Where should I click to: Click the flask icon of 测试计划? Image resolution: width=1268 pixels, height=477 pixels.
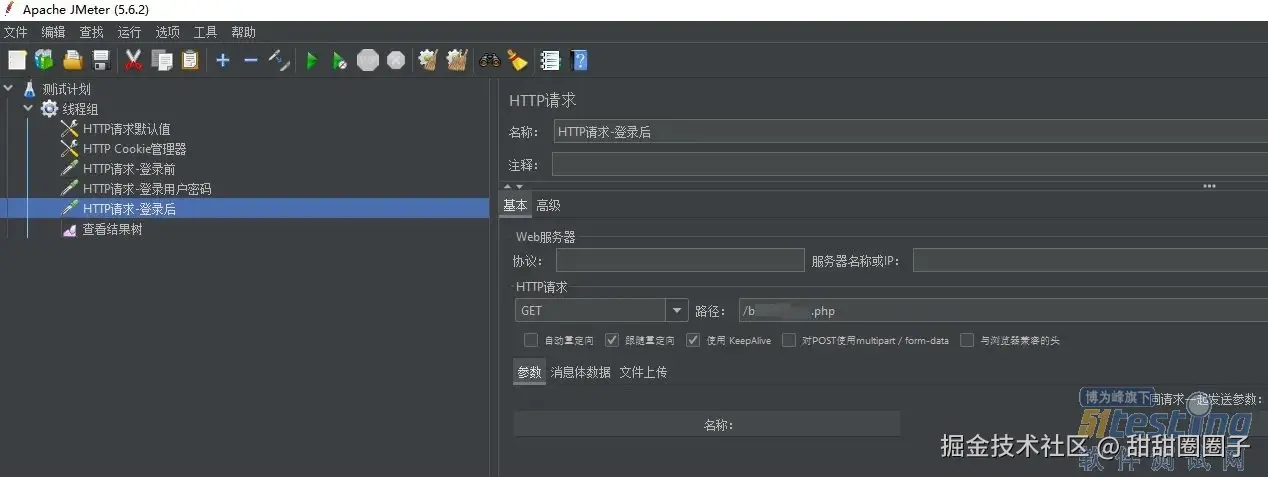[x=29, y=89]
